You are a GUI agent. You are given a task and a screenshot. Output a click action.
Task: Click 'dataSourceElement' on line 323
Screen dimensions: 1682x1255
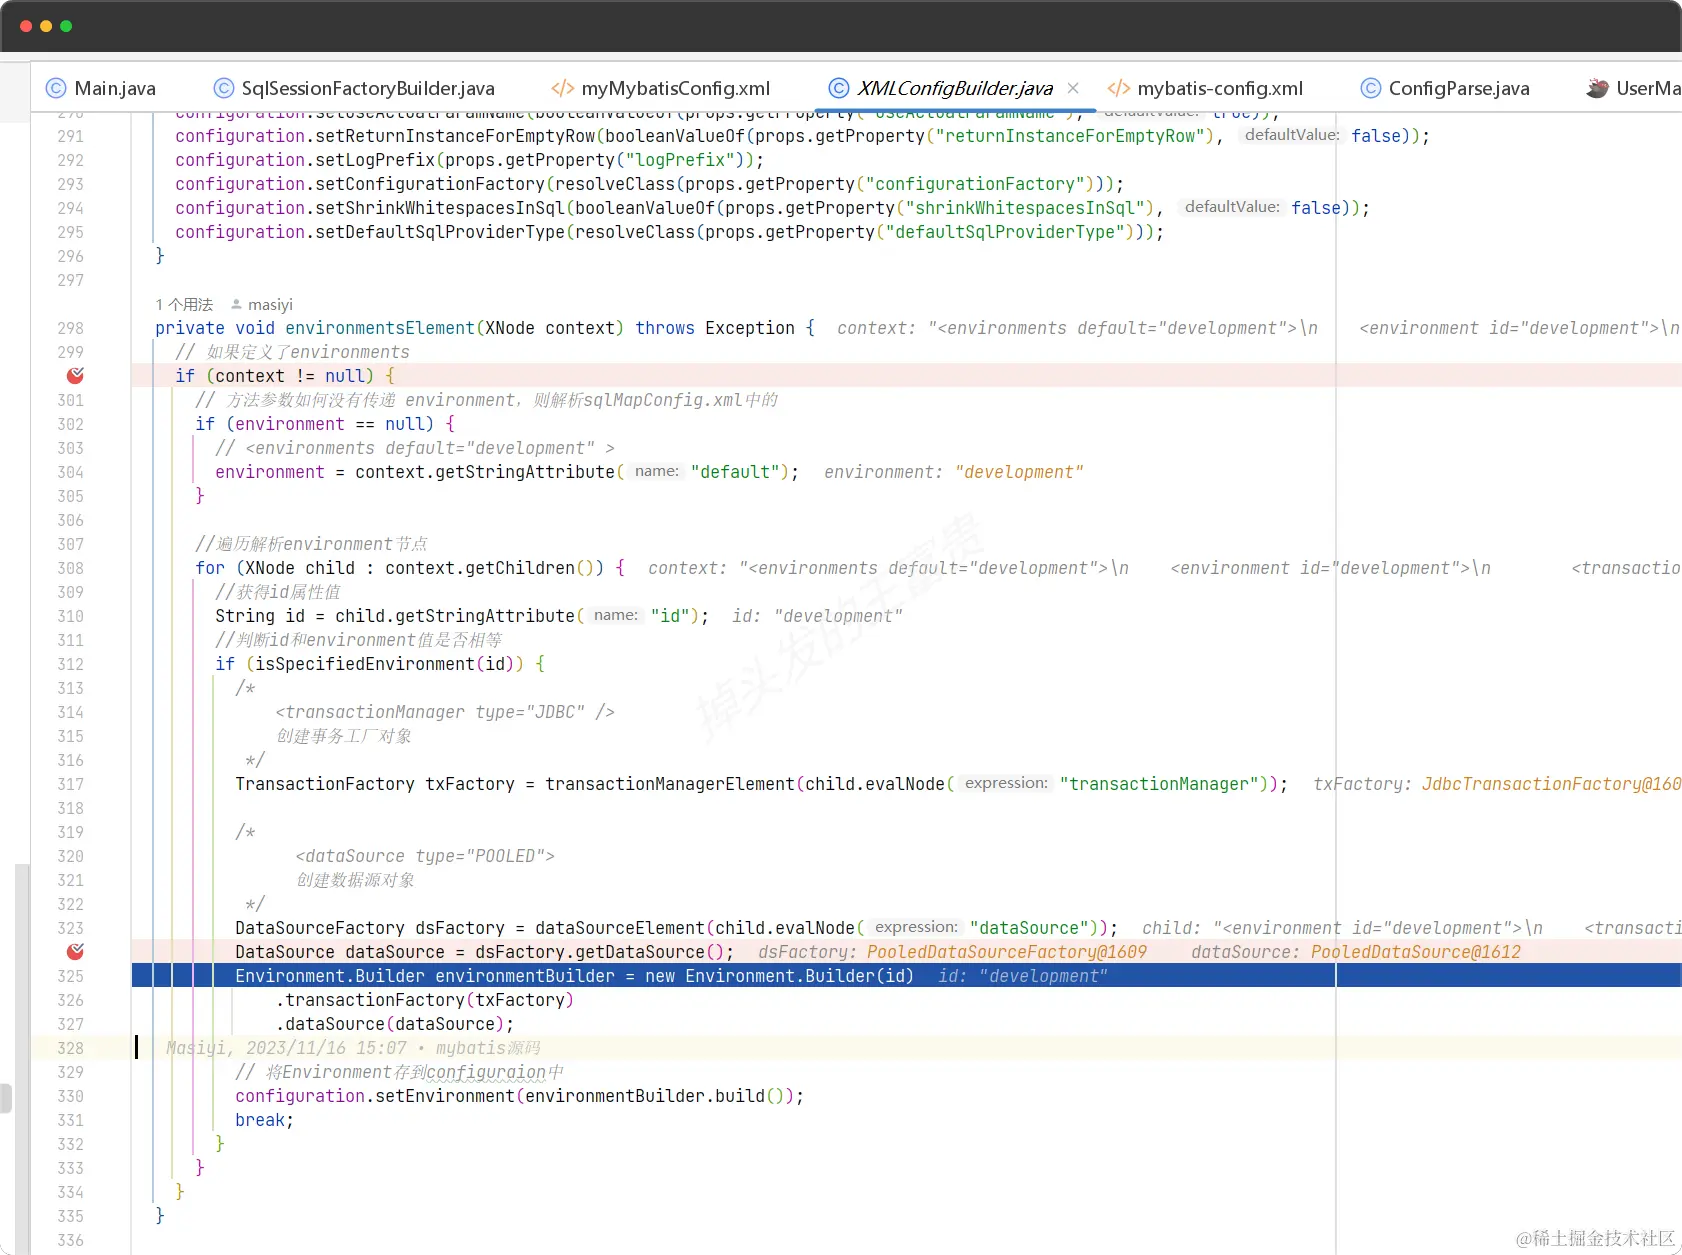click(620, 928)
